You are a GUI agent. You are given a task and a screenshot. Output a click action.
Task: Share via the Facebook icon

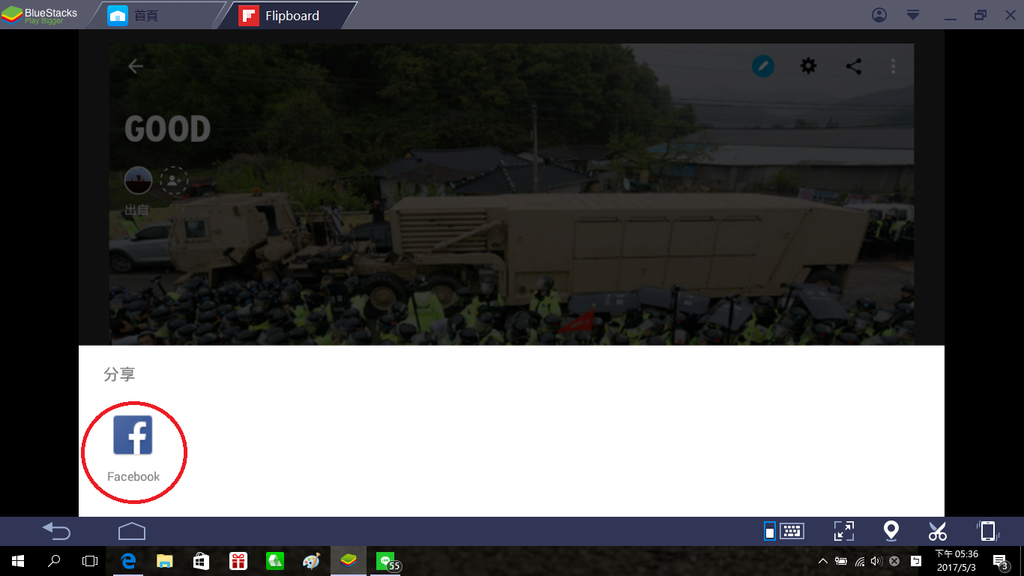coord(133,435)
